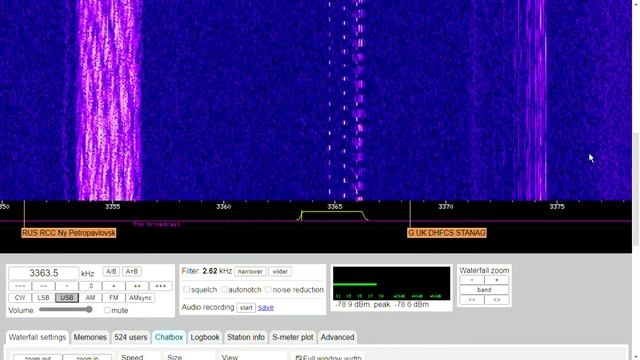Enable the autonotch checkbox
Screen dimensions: 640x360
pyautogui.click(x=224, y=289)
